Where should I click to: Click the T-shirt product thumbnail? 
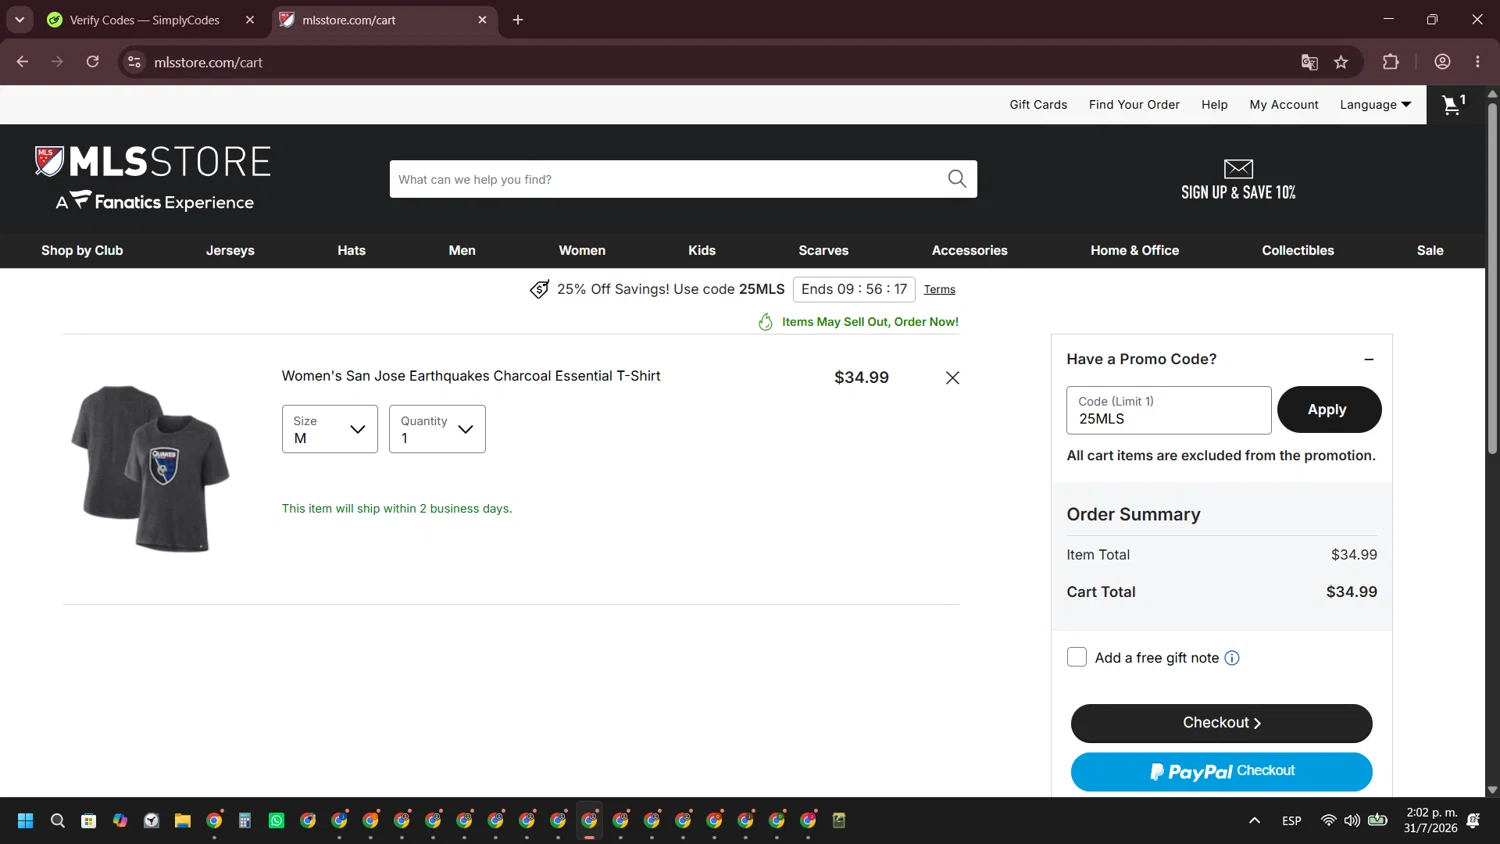(x=150, y=468)
